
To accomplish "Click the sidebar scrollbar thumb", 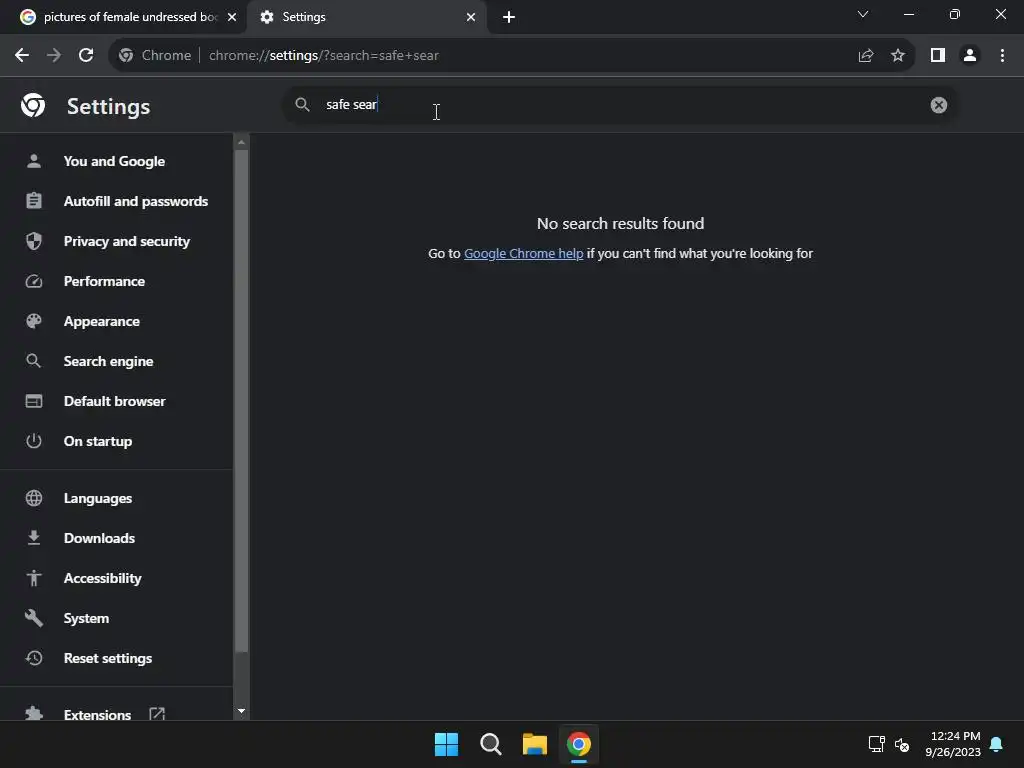I will pos(242,401).
